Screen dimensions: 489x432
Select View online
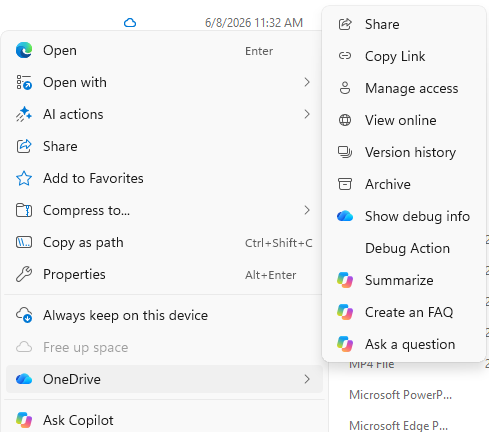[x=404, y=120]
